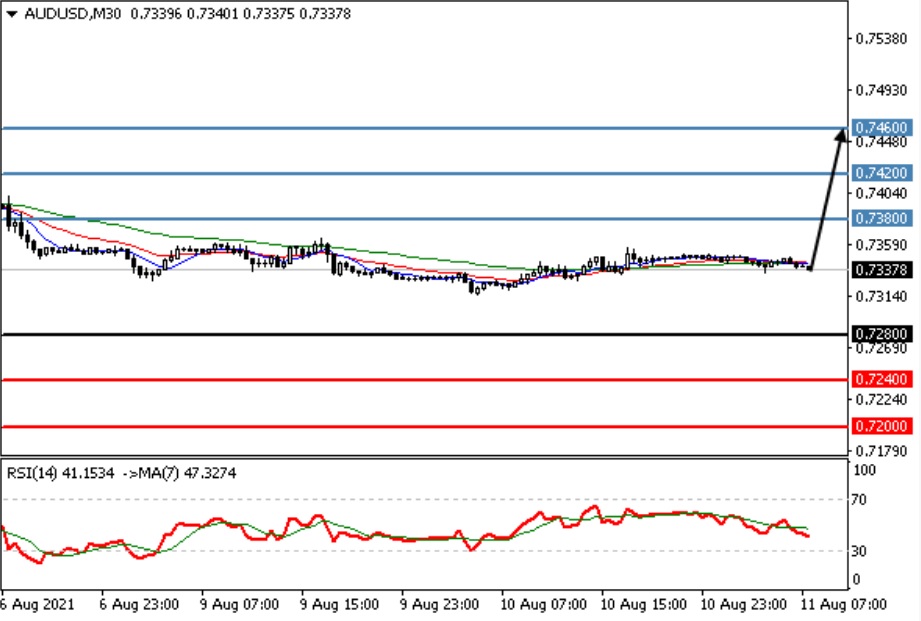Viewport: 921px width, 621px height.
Task: Click the RSI overbought level 70 label
Action: click(x=859, y=500)
